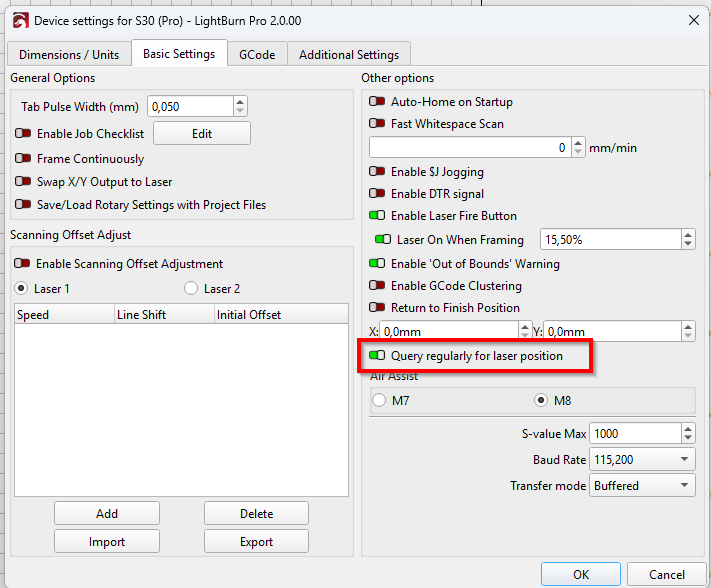The width and height of the screenshot is (711, 588).
Task: Toggle Fast Whitespace Scan switch
Action: tap(377, 123)
